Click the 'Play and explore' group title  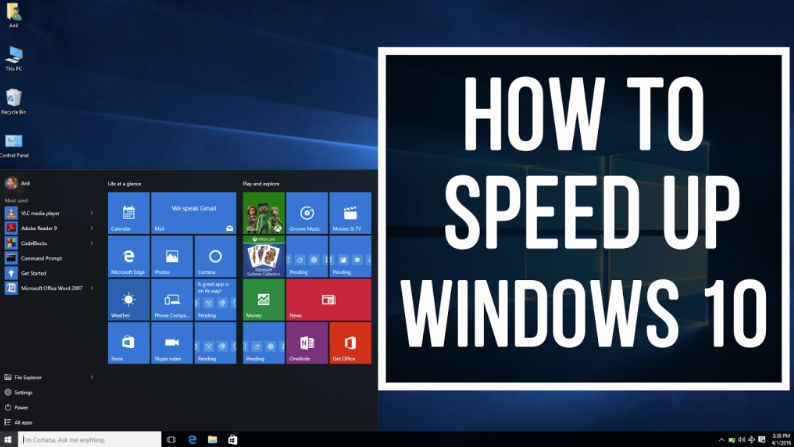coord(261,184)
